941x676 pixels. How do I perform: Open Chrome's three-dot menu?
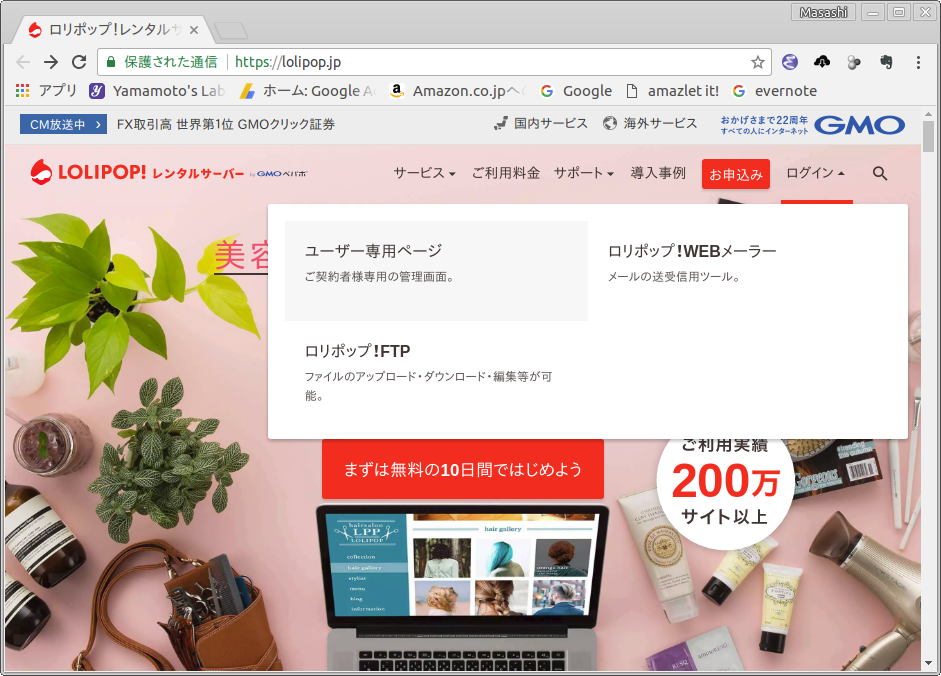tap(918, 62)
